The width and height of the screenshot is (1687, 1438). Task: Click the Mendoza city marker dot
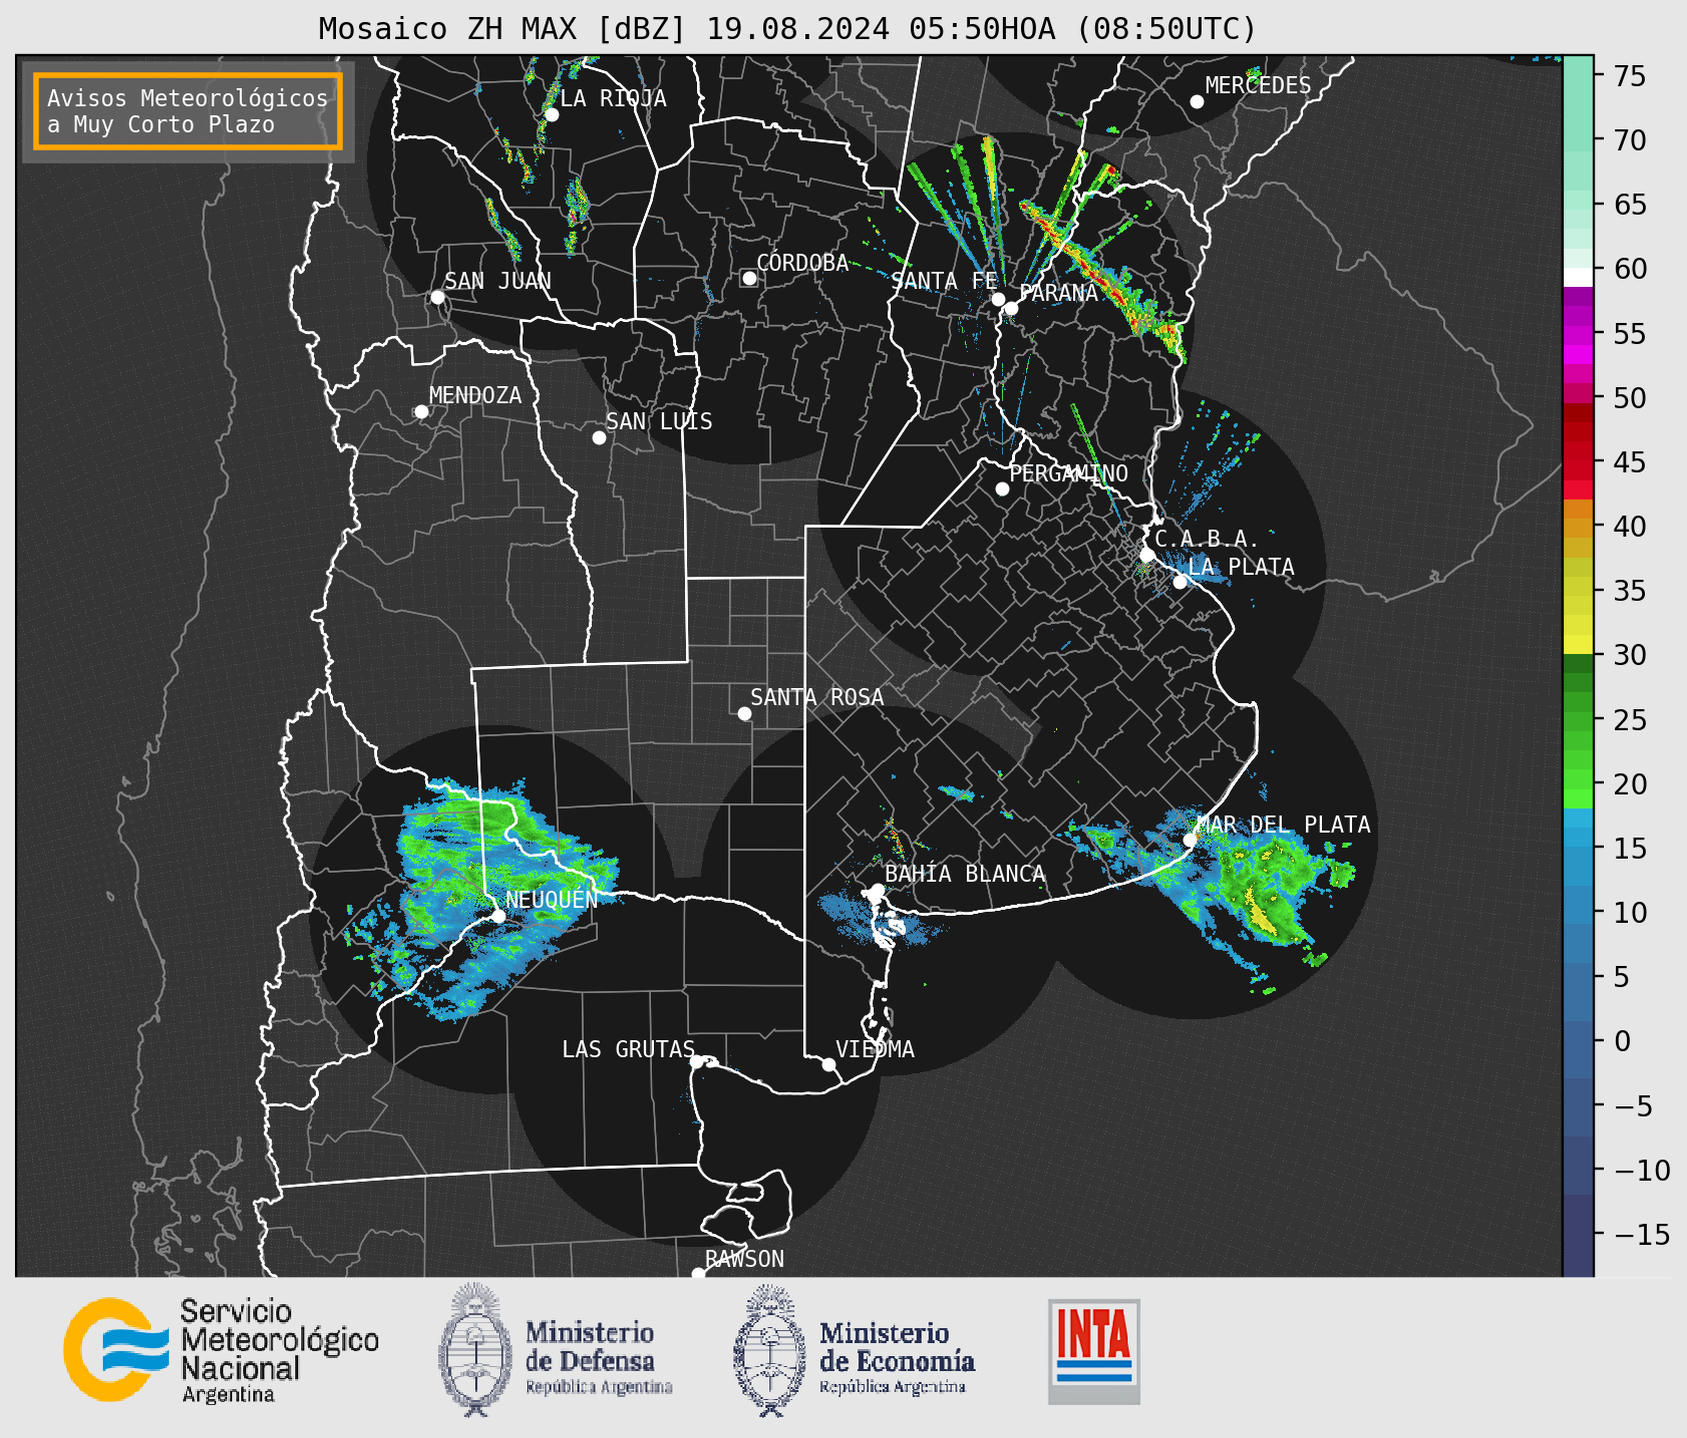tap(421, 412)
